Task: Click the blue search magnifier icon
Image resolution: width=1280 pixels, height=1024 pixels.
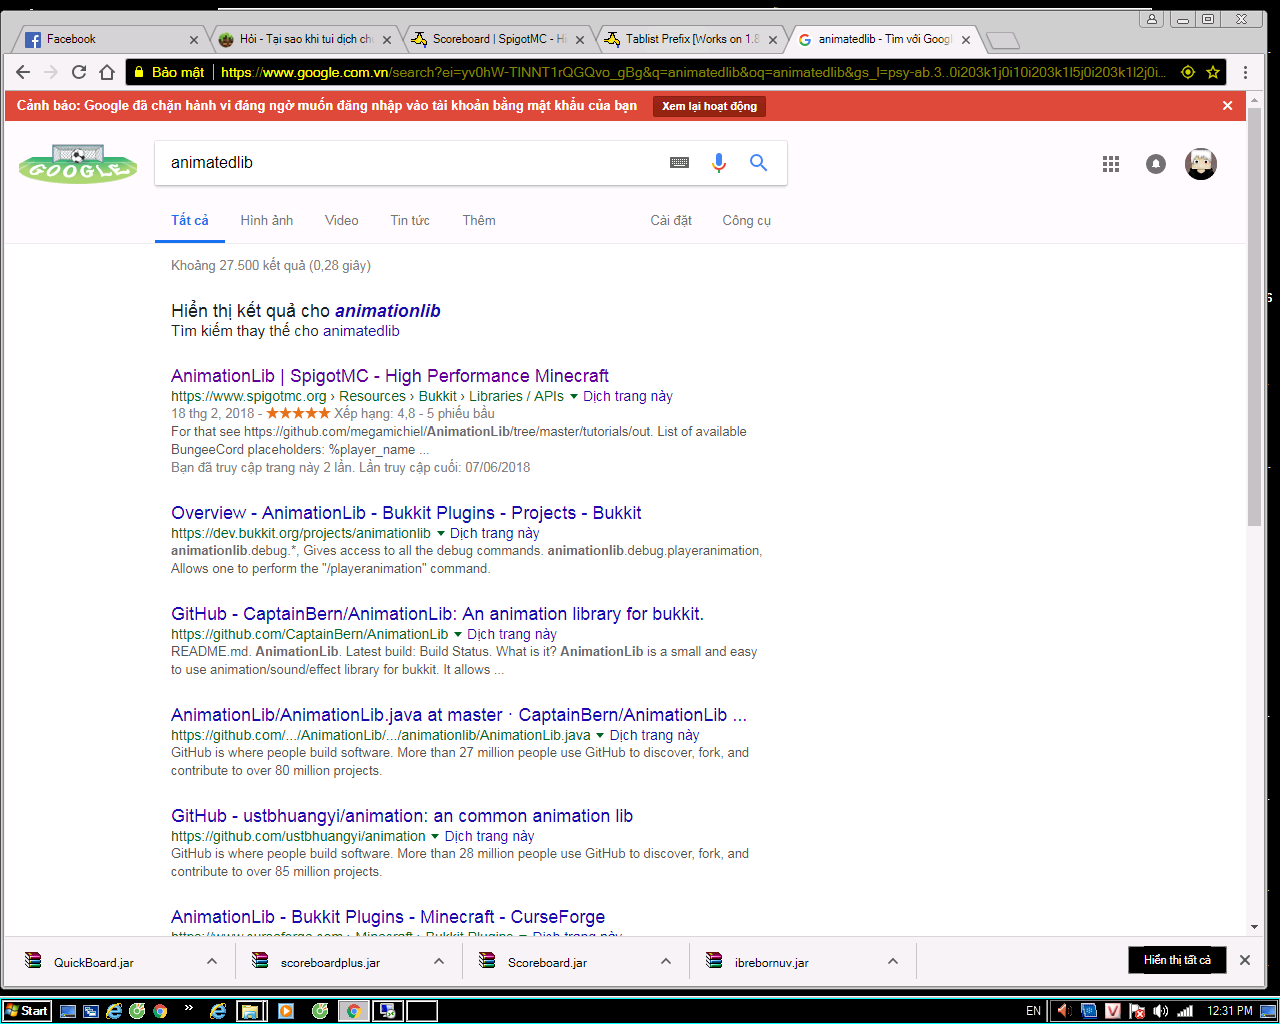Action: [758, 162]
